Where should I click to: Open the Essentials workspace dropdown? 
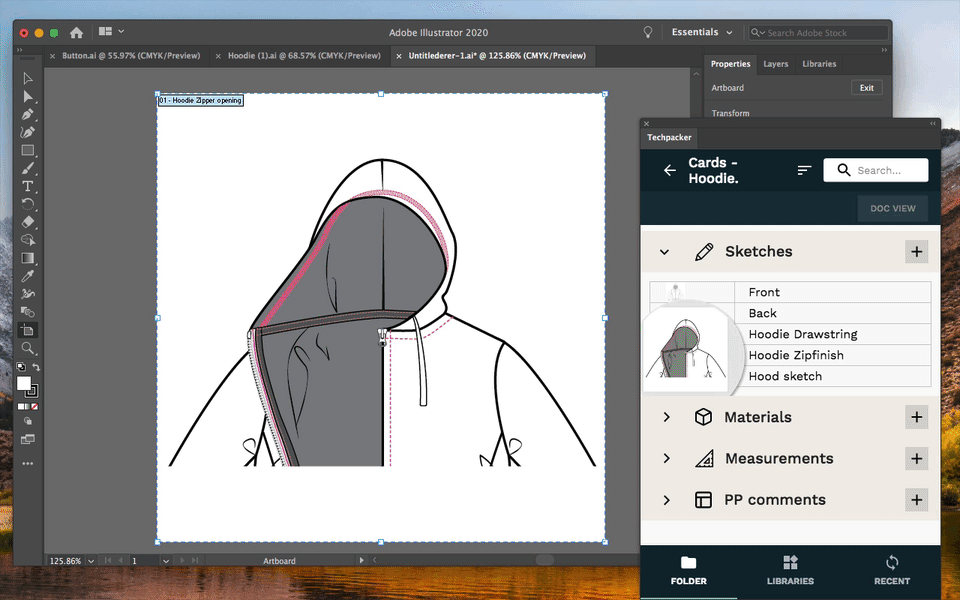pyautogui.click(x=702, y=32)
